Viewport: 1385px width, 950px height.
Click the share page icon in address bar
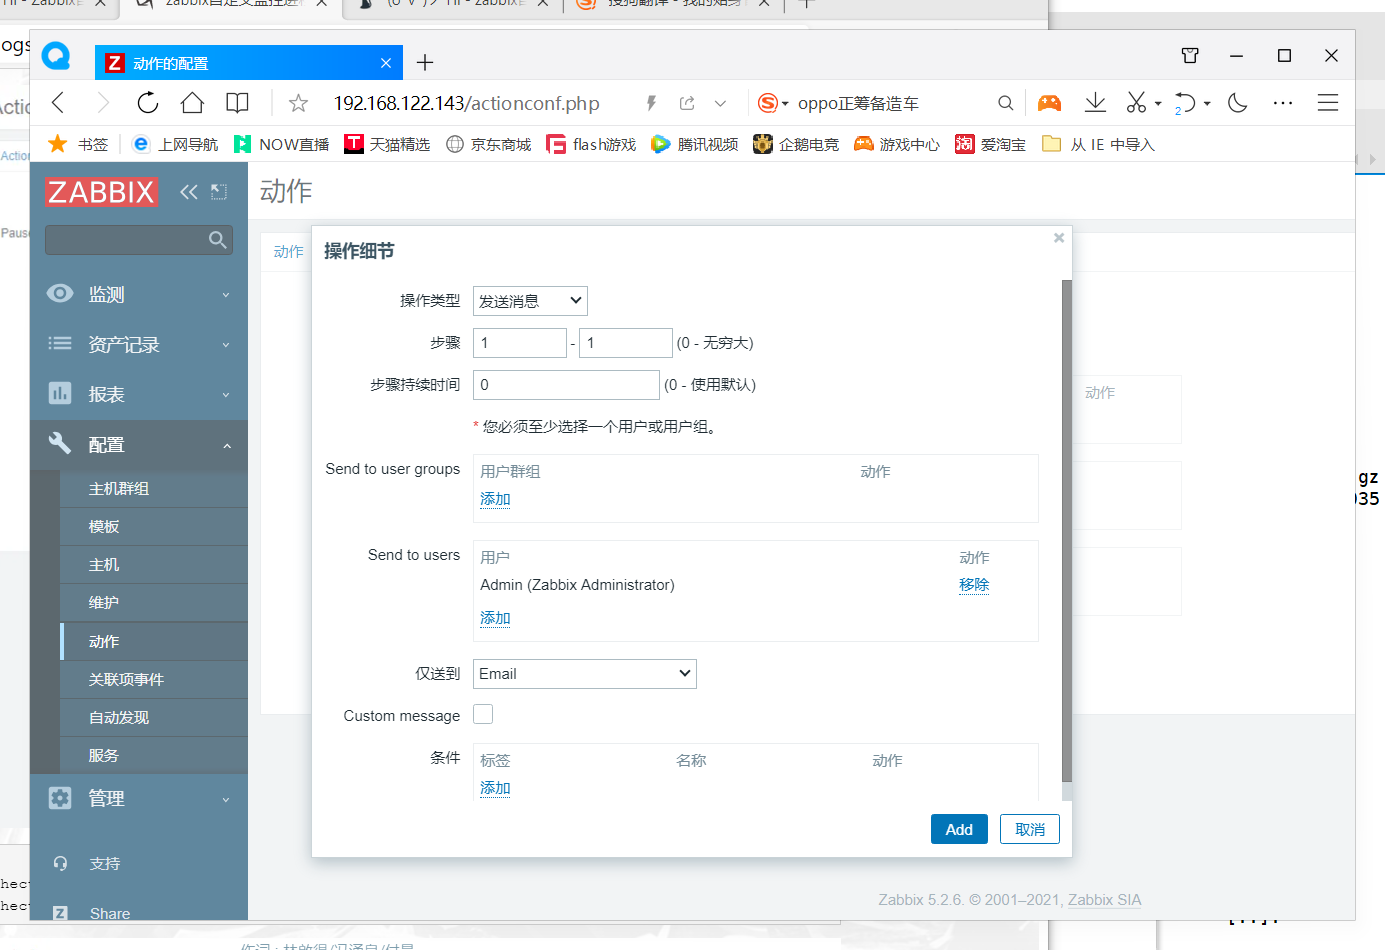tap(687, 103)
